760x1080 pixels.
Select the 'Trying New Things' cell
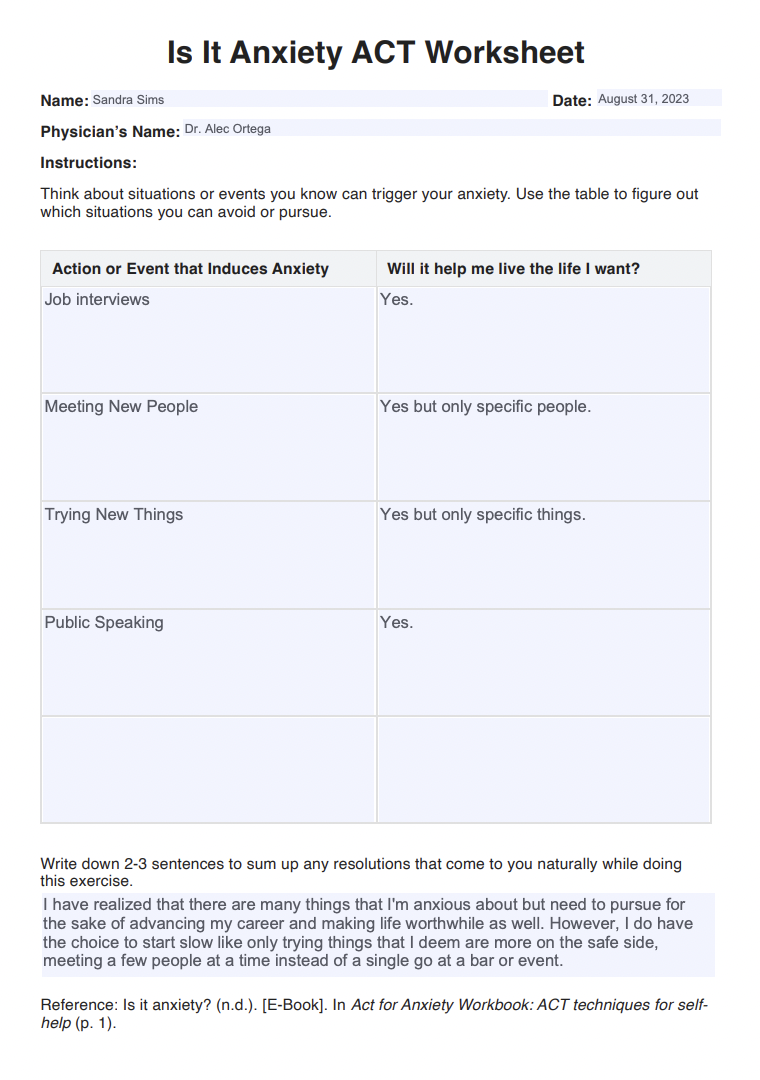pos(208,554)
